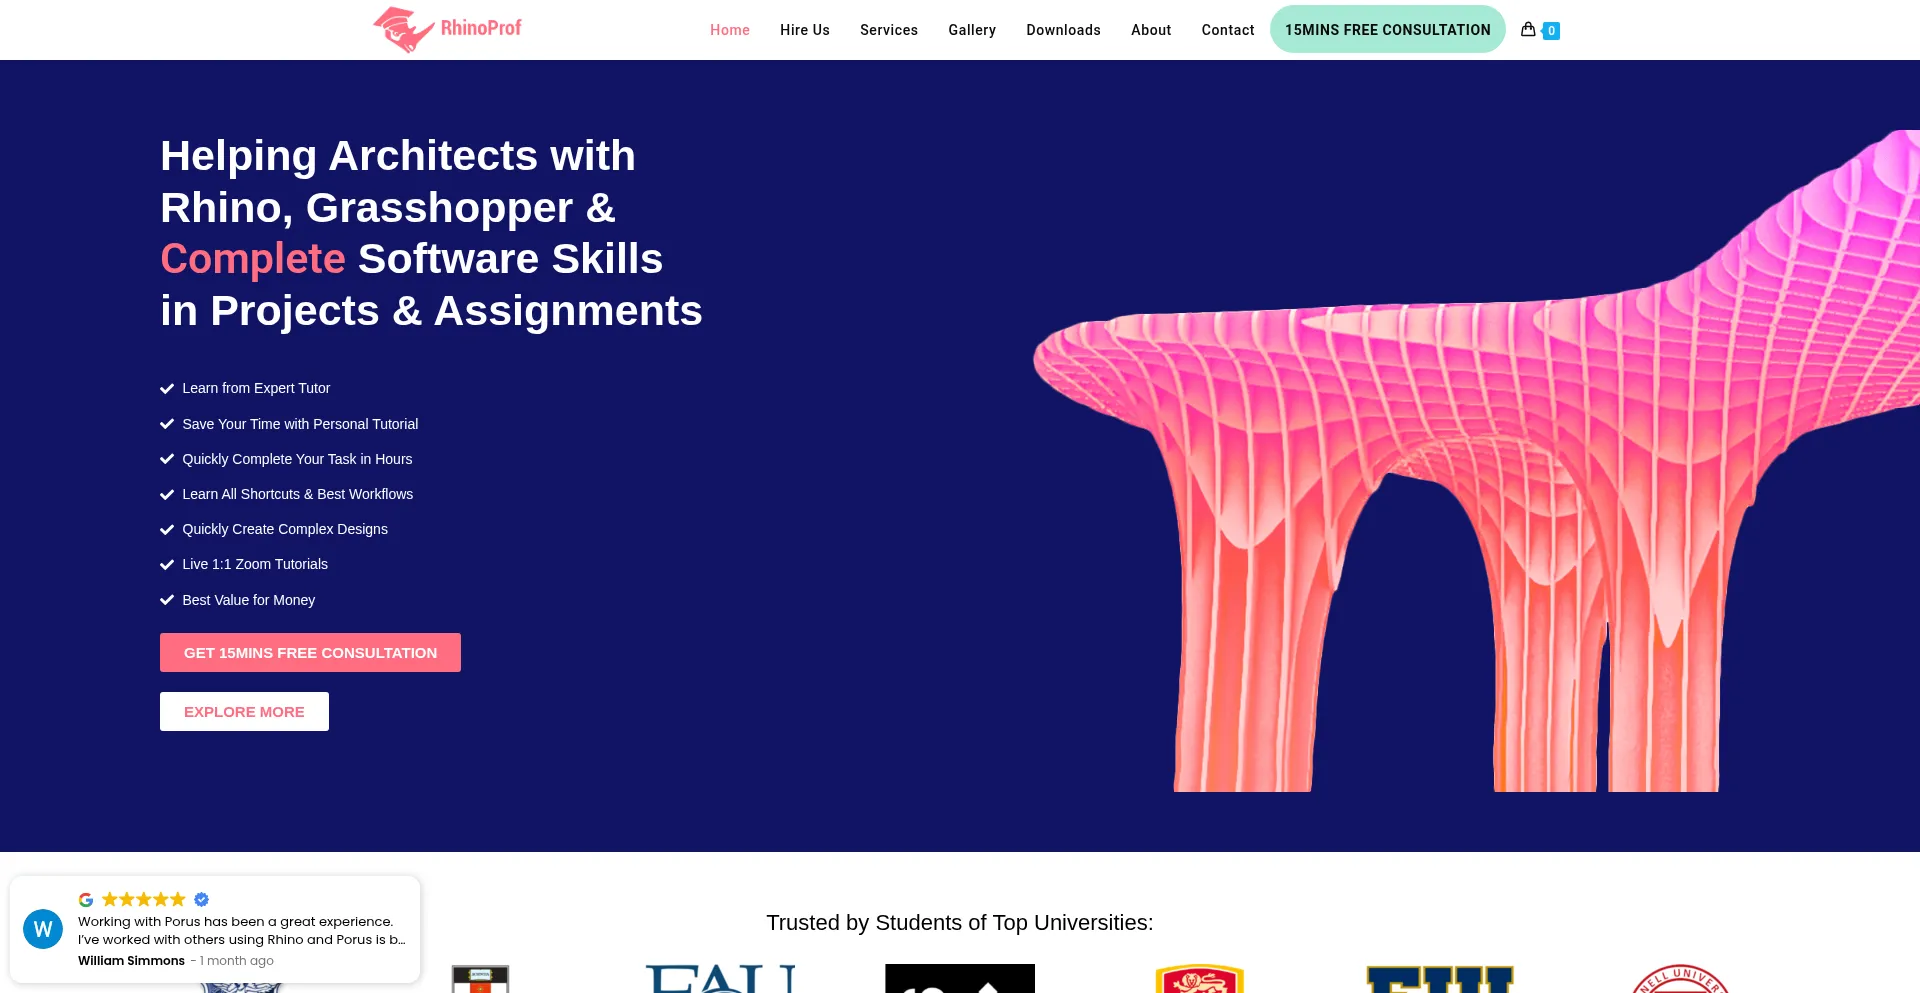Click the RhinoProf logo

pyautogui.click(x=447, y=29)
